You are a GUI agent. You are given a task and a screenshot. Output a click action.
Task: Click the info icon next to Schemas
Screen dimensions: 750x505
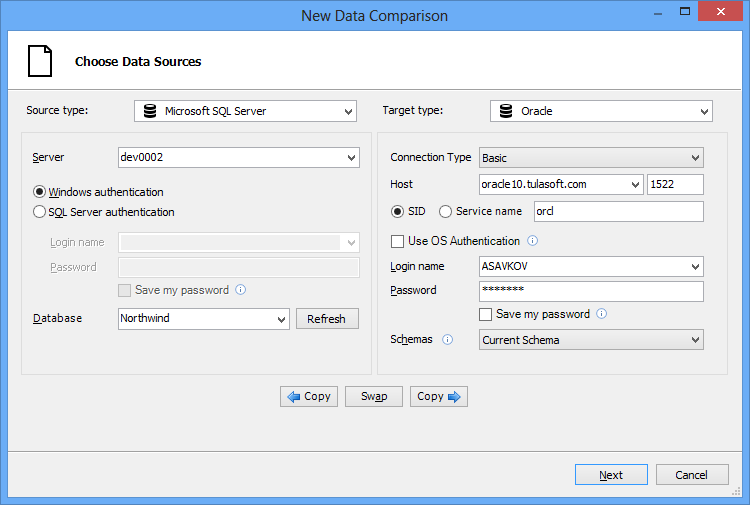[447, 340]
